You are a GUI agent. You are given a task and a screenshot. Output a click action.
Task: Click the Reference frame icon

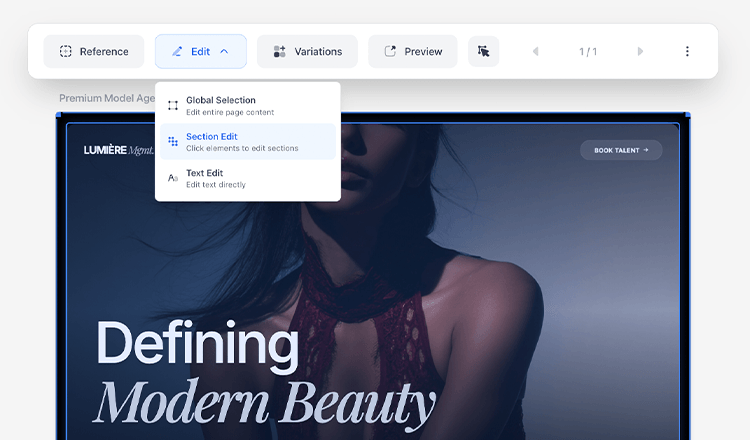[x=65, y=52]
